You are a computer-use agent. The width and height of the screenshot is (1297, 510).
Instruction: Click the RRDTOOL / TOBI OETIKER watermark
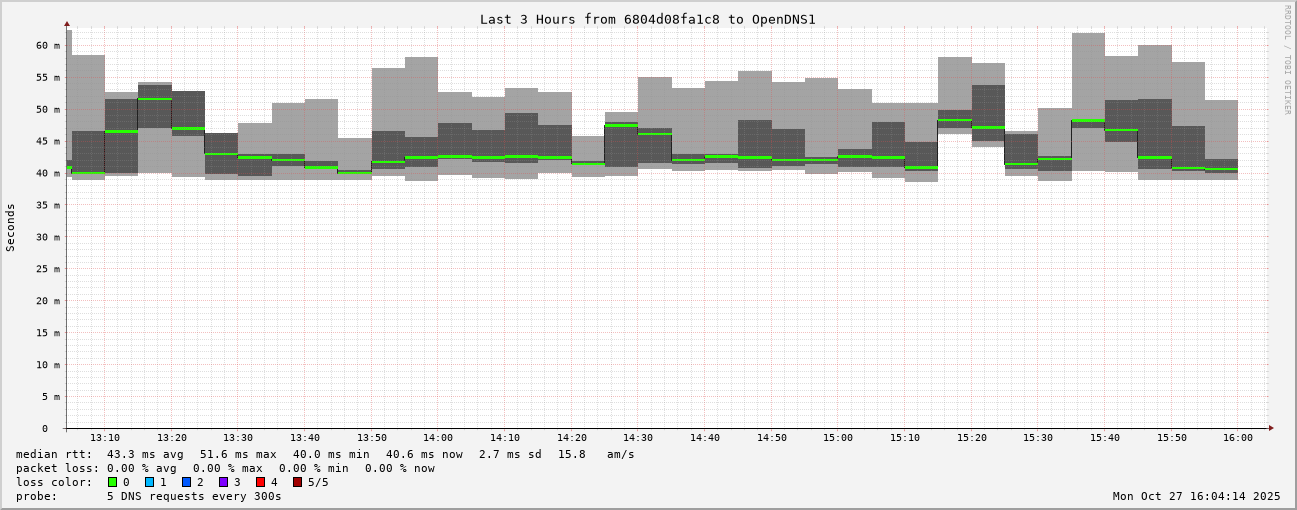[x=1287, y=59]
